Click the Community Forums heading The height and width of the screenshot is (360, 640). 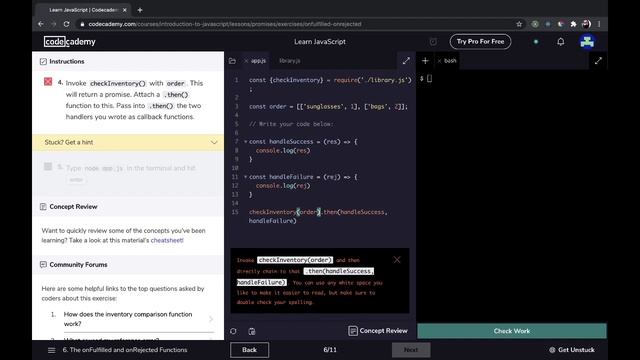pos(78,265)
